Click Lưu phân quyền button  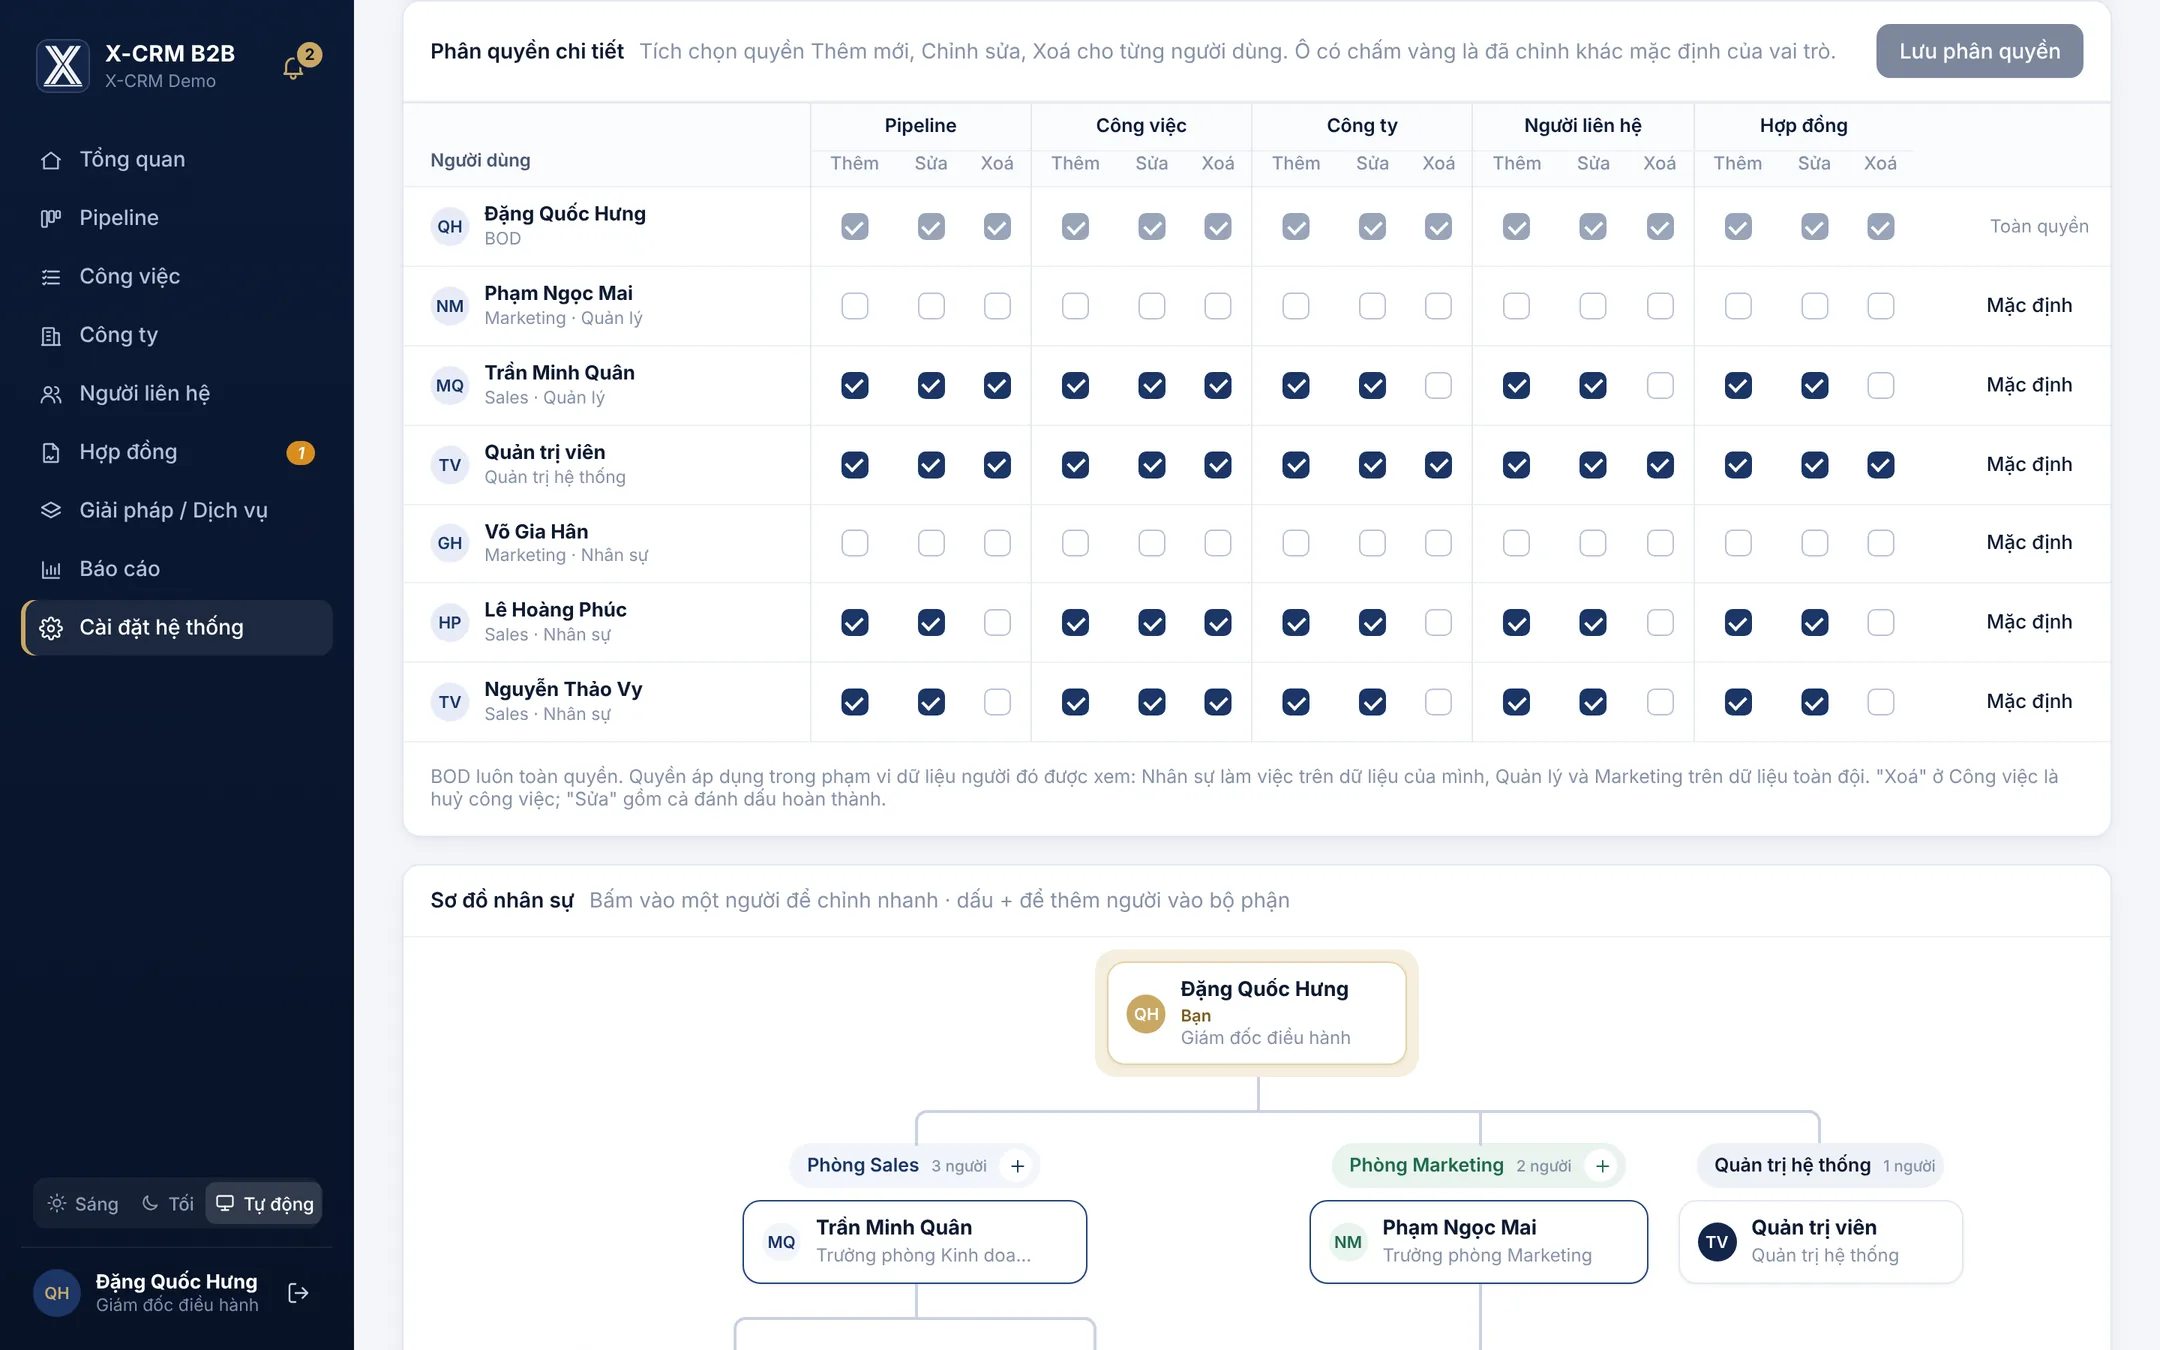coord(1979,51)
